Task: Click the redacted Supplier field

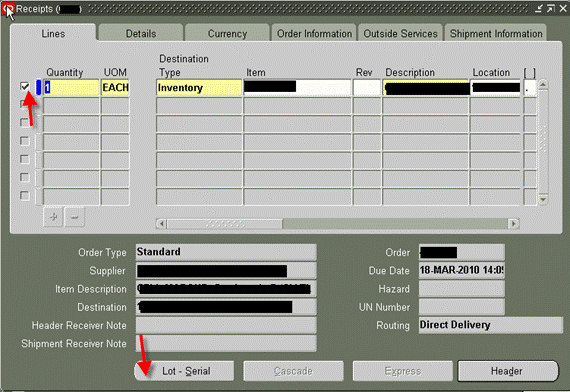Action: pyautogui.click(x=226, y=270)
